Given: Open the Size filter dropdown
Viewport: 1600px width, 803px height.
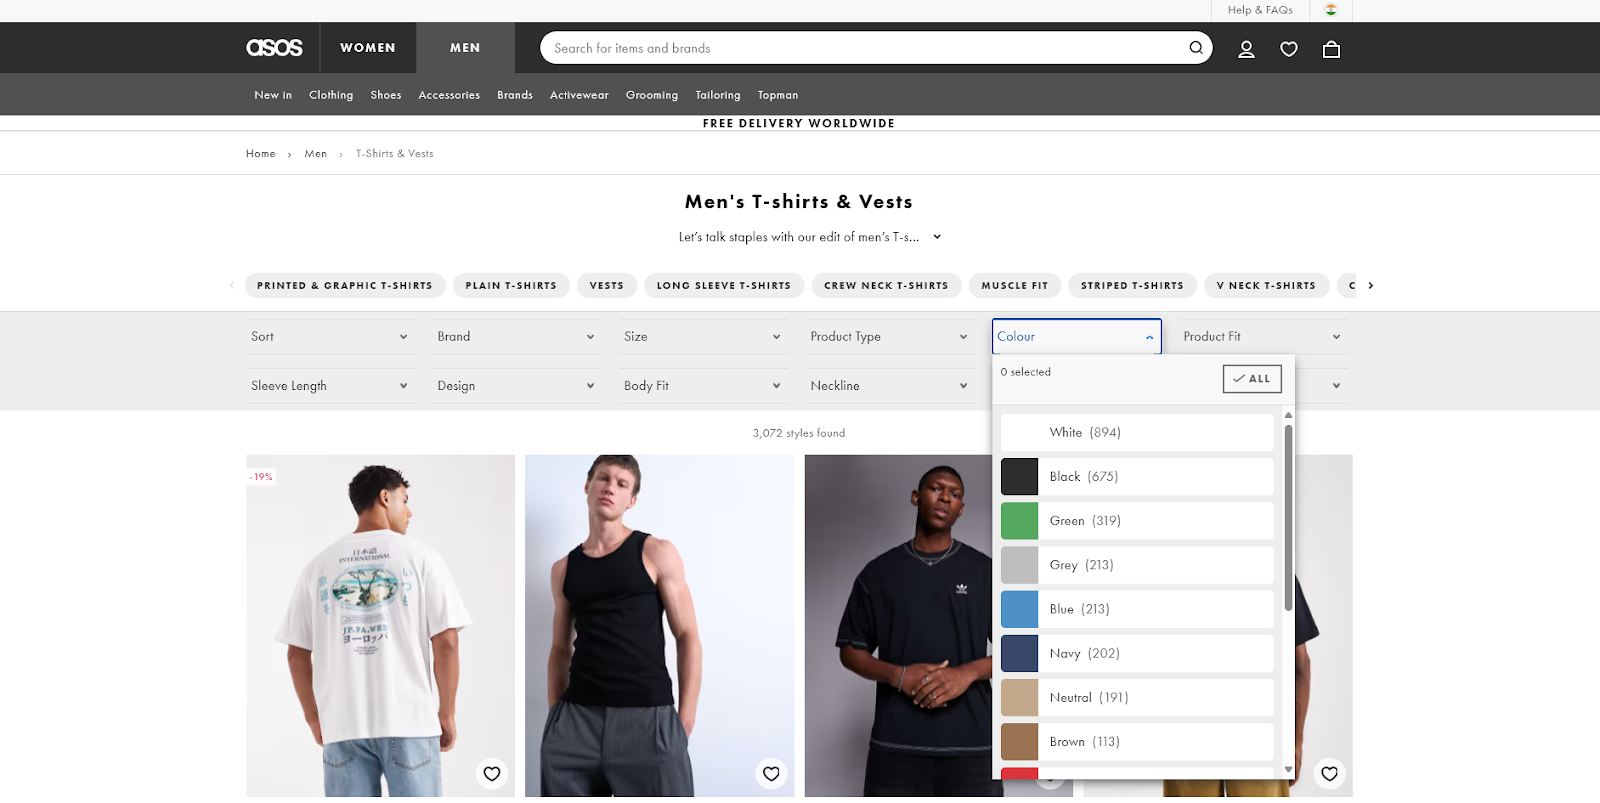Looking at the screenshot, I should tap(703, 337).
